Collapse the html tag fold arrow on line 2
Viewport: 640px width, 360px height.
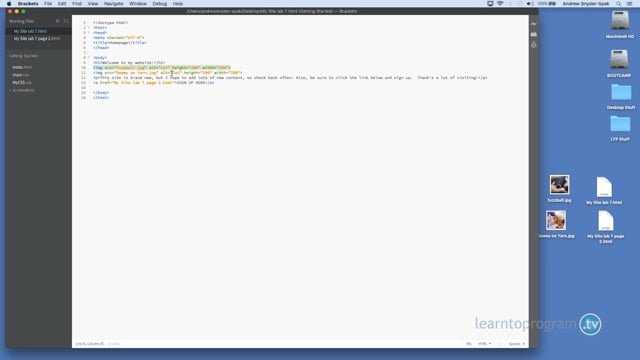click(89, 28)
